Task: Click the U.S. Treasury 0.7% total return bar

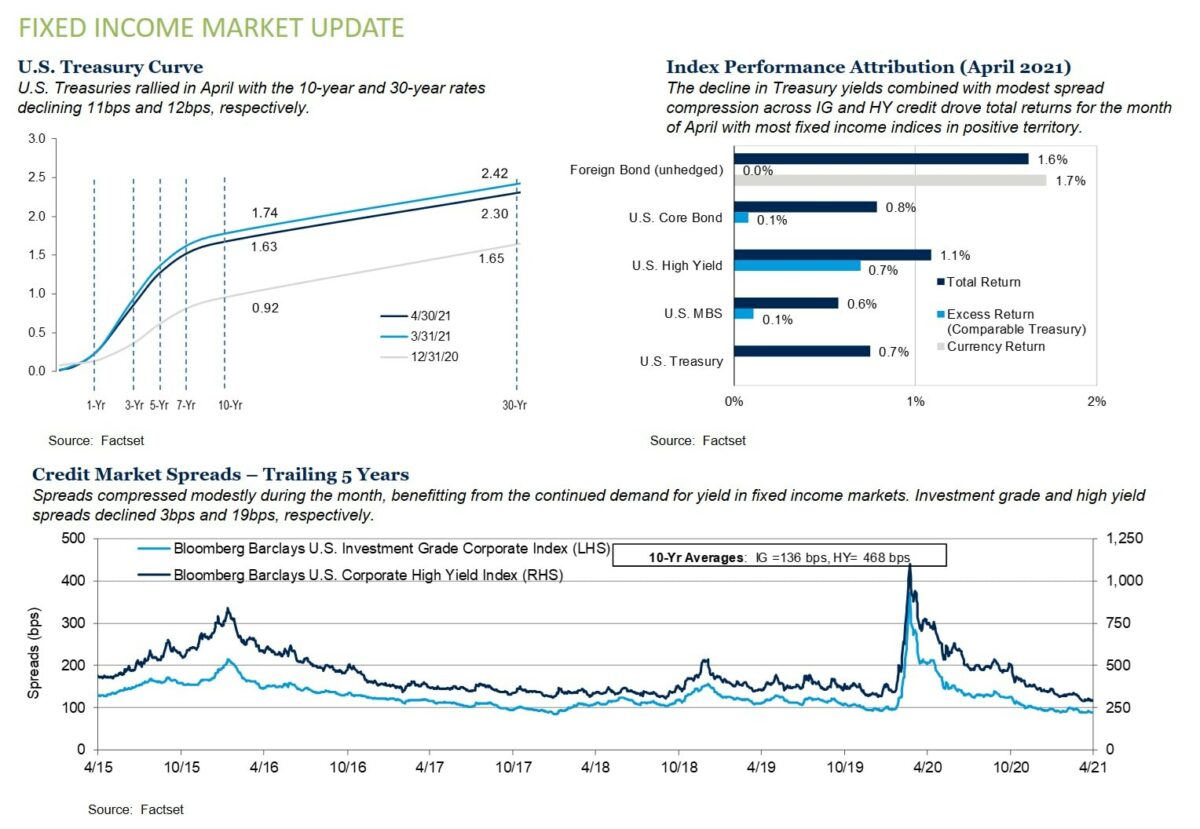Action: tap(802, 351)
